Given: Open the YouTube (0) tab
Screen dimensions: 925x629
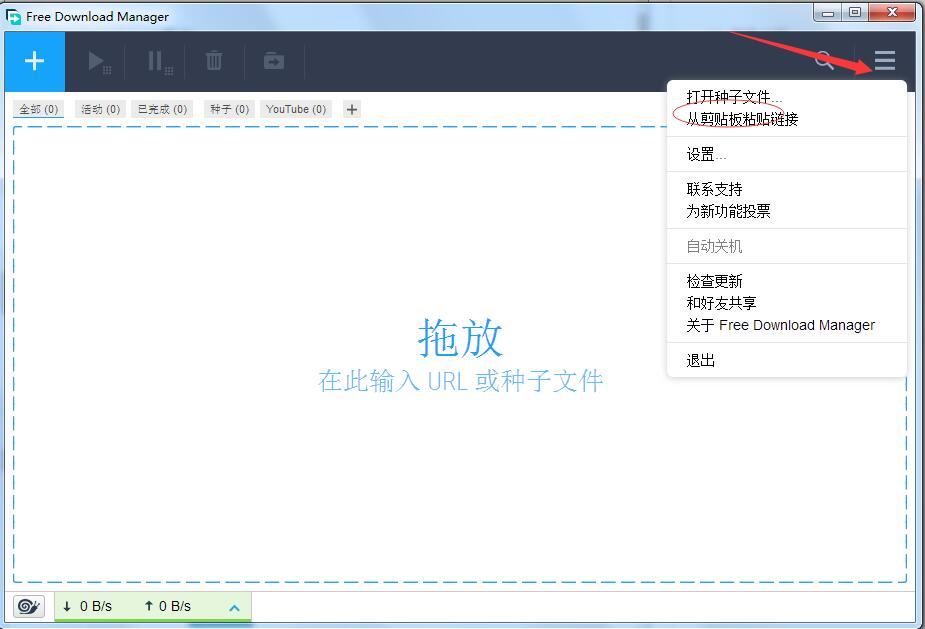Looking at the screenshot, I should 295,109.
